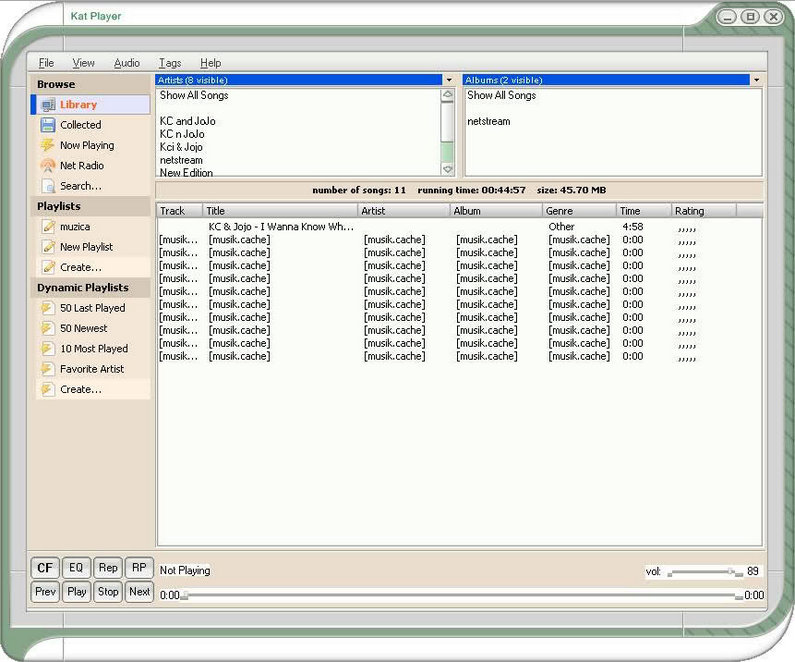Click the Dynamic Playlists Create icon
The image size is (795, 662).
pyautogui.click(x=47, y=389)
